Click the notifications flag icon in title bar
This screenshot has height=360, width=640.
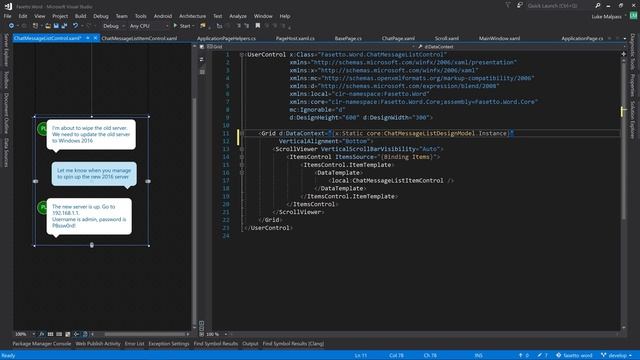pyautogui.click(x=508, y=5)
